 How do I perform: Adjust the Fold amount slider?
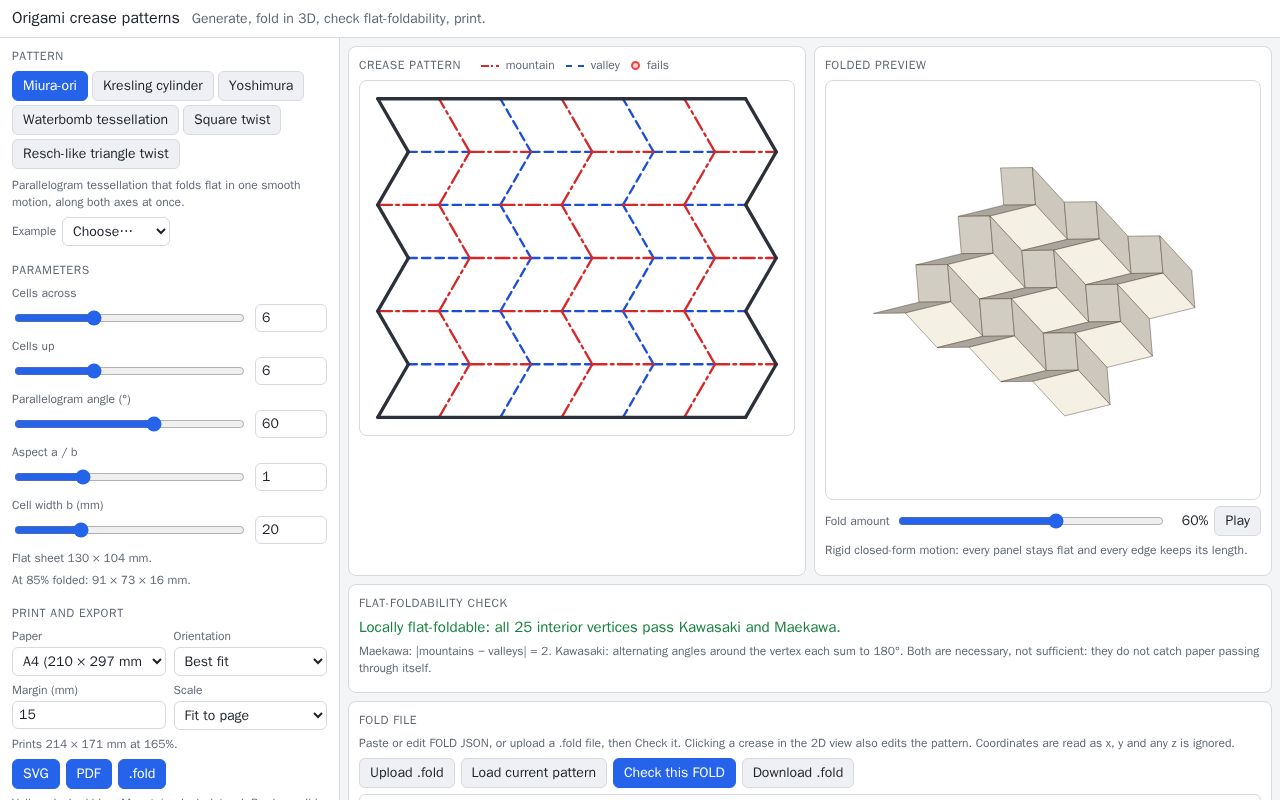point(1031,521)
